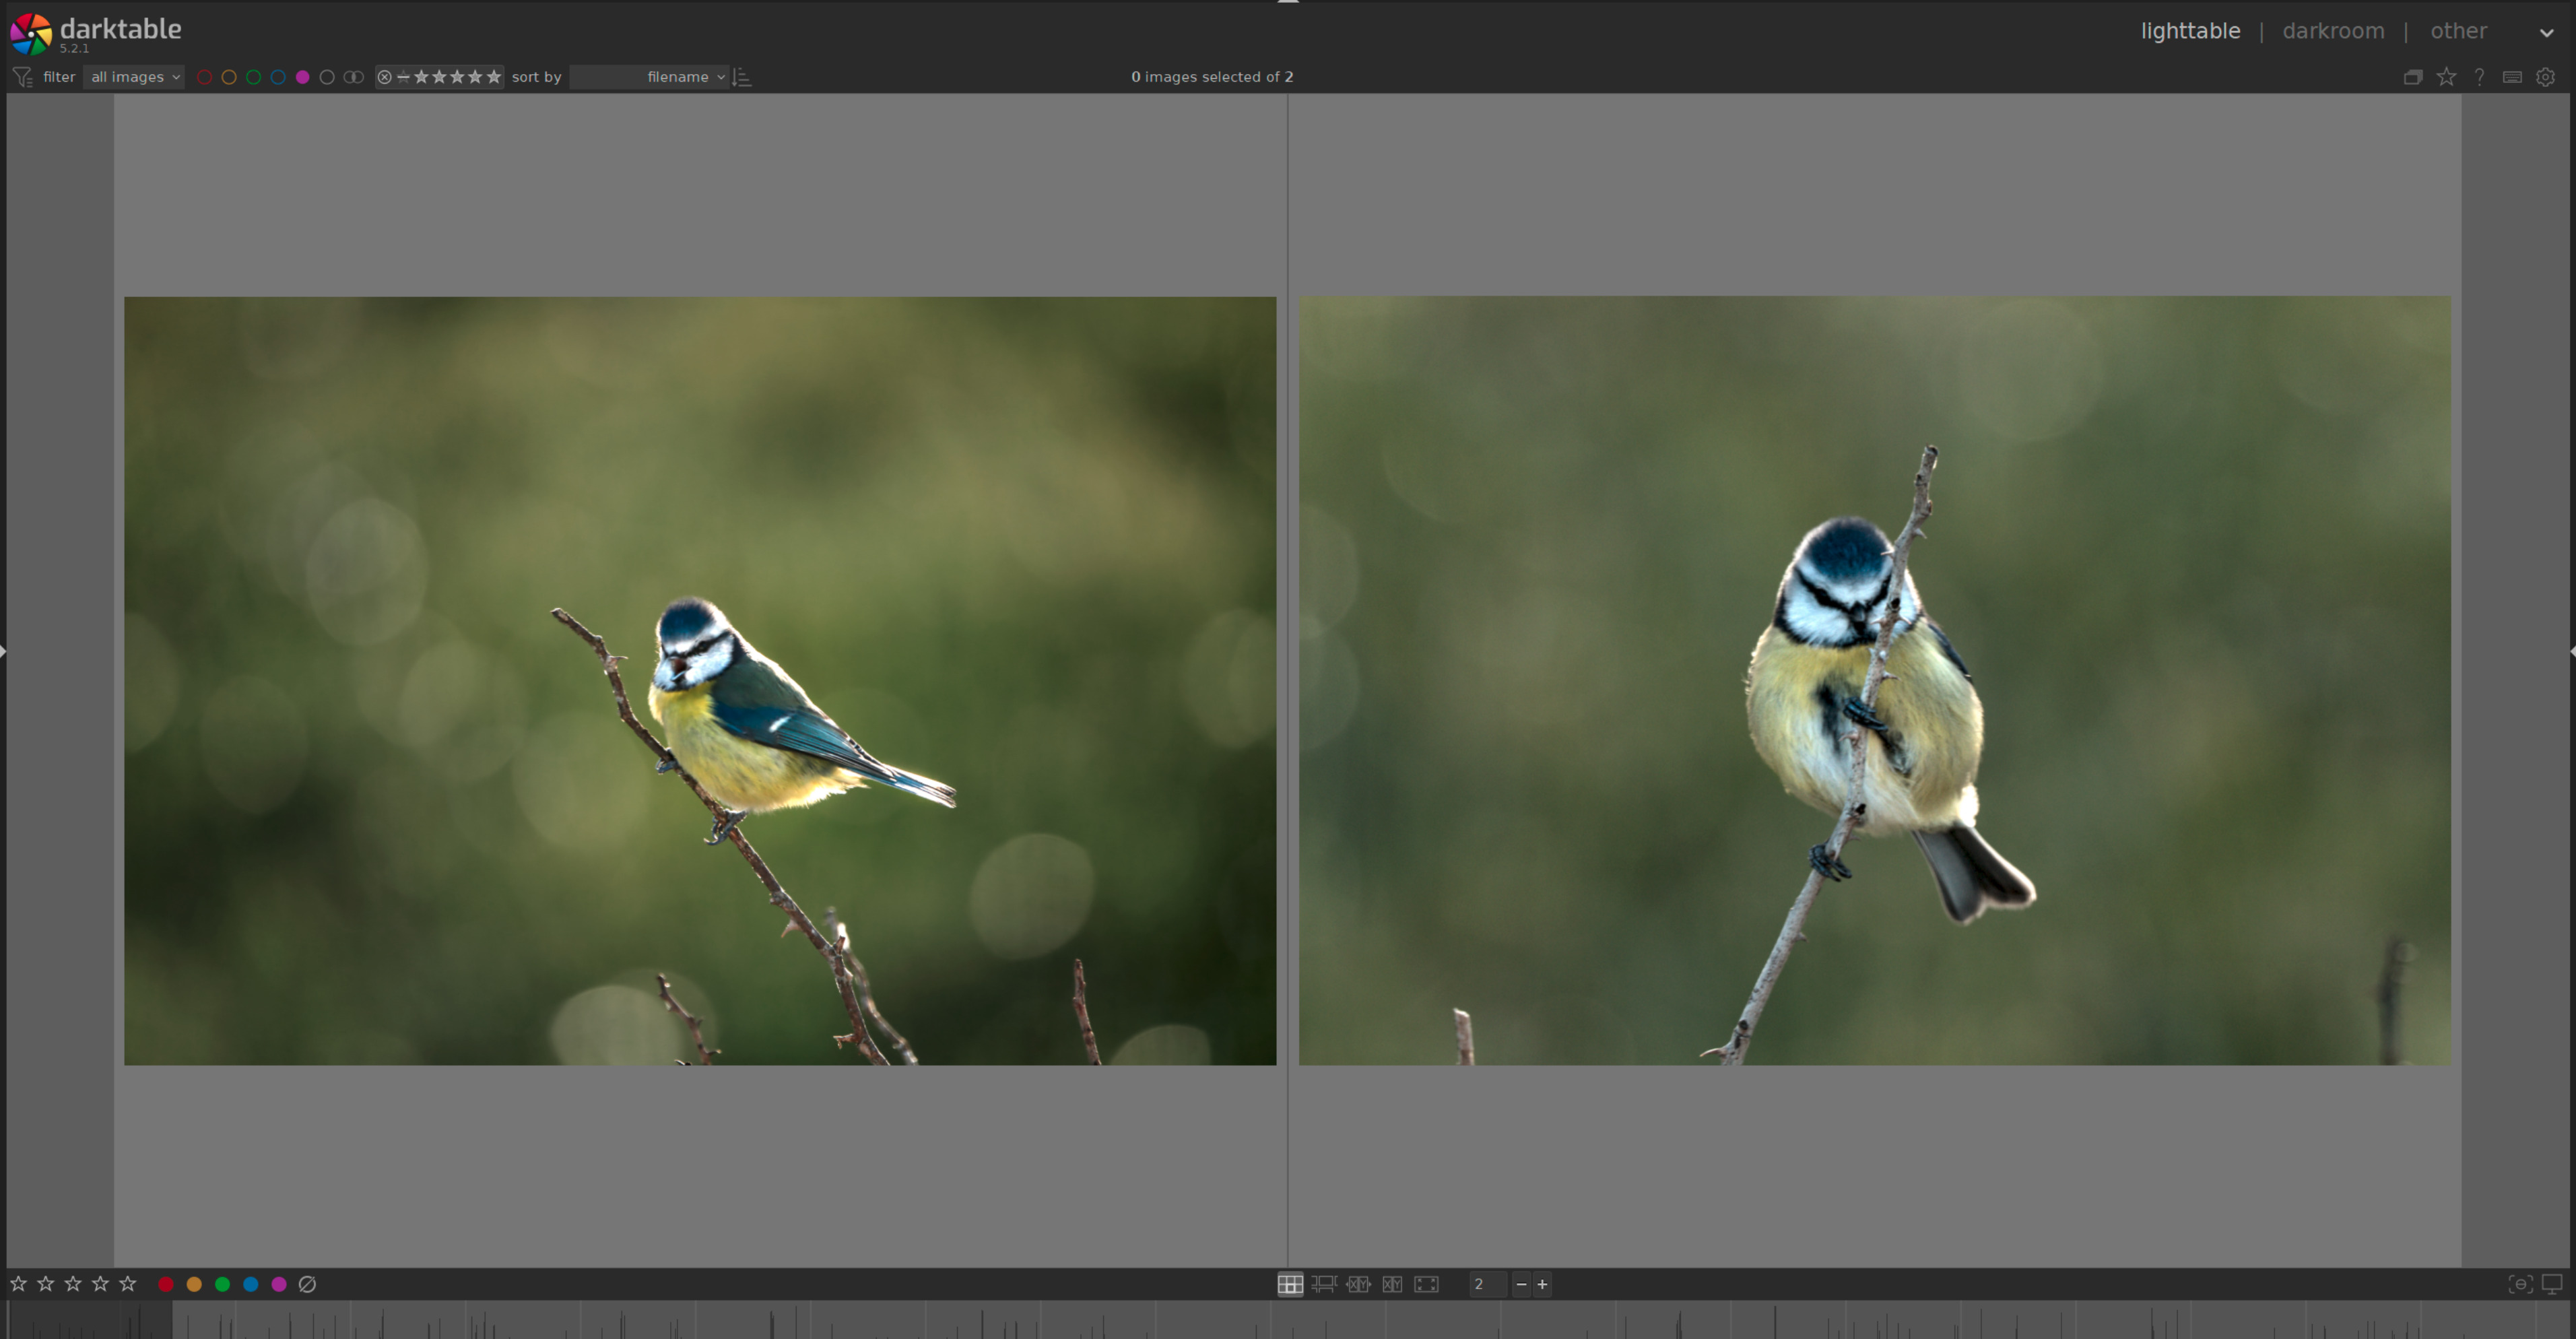Open global preferences gear icon

pyautogui.click(x=2546, y=77)
